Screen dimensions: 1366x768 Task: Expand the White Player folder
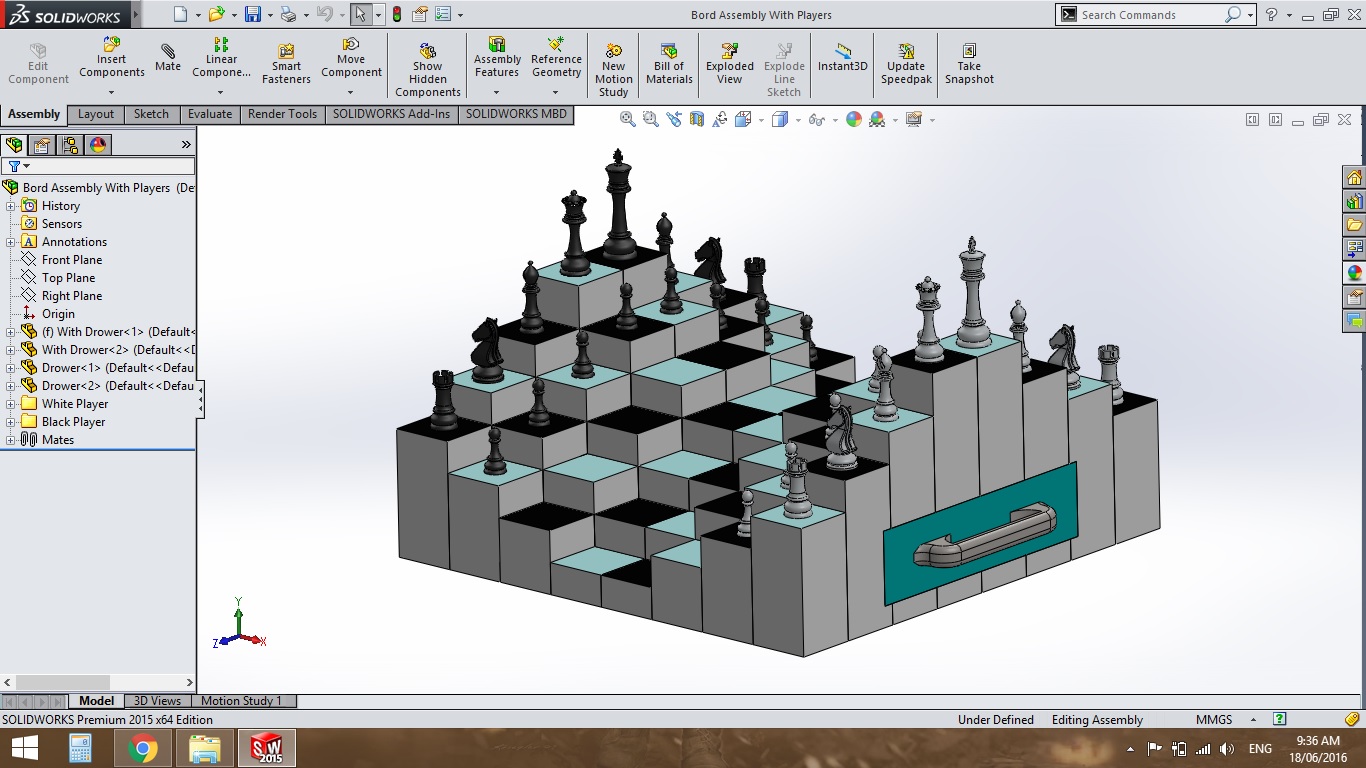pyautogui.click(x=11, y=404)
